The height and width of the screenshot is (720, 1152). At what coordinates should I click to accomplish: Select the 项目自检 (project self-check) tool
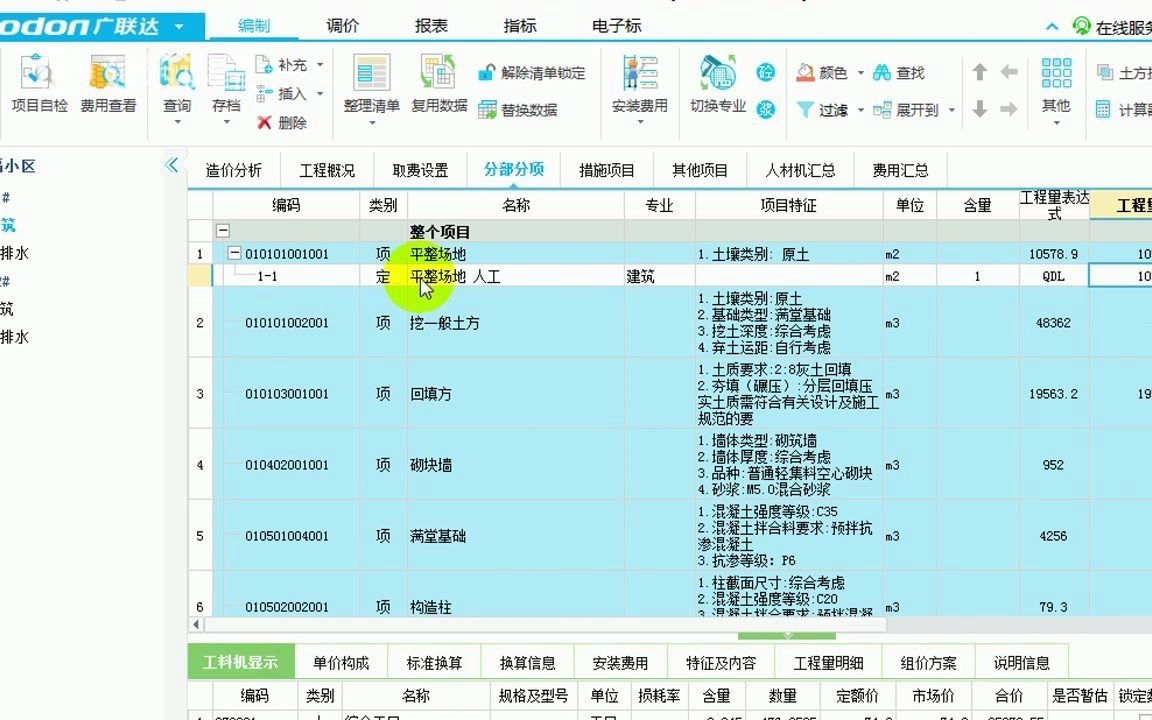pyautogui.click(x=37, y=86)
